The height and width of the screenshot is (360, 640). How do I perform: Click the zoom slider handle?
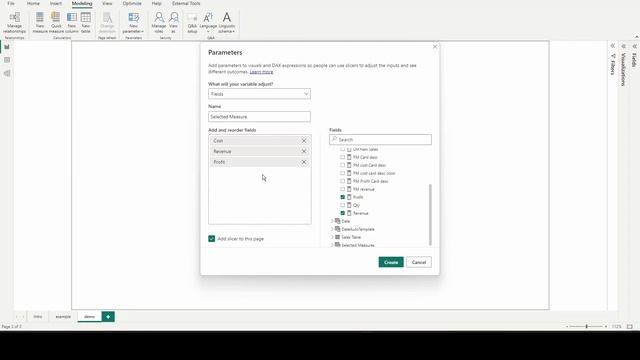pos(587,327)
